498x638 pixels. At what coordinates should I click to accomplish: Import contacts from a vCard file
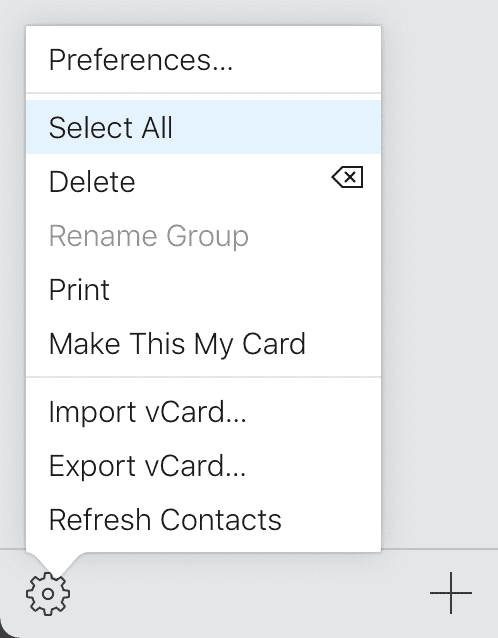(203, 411)
